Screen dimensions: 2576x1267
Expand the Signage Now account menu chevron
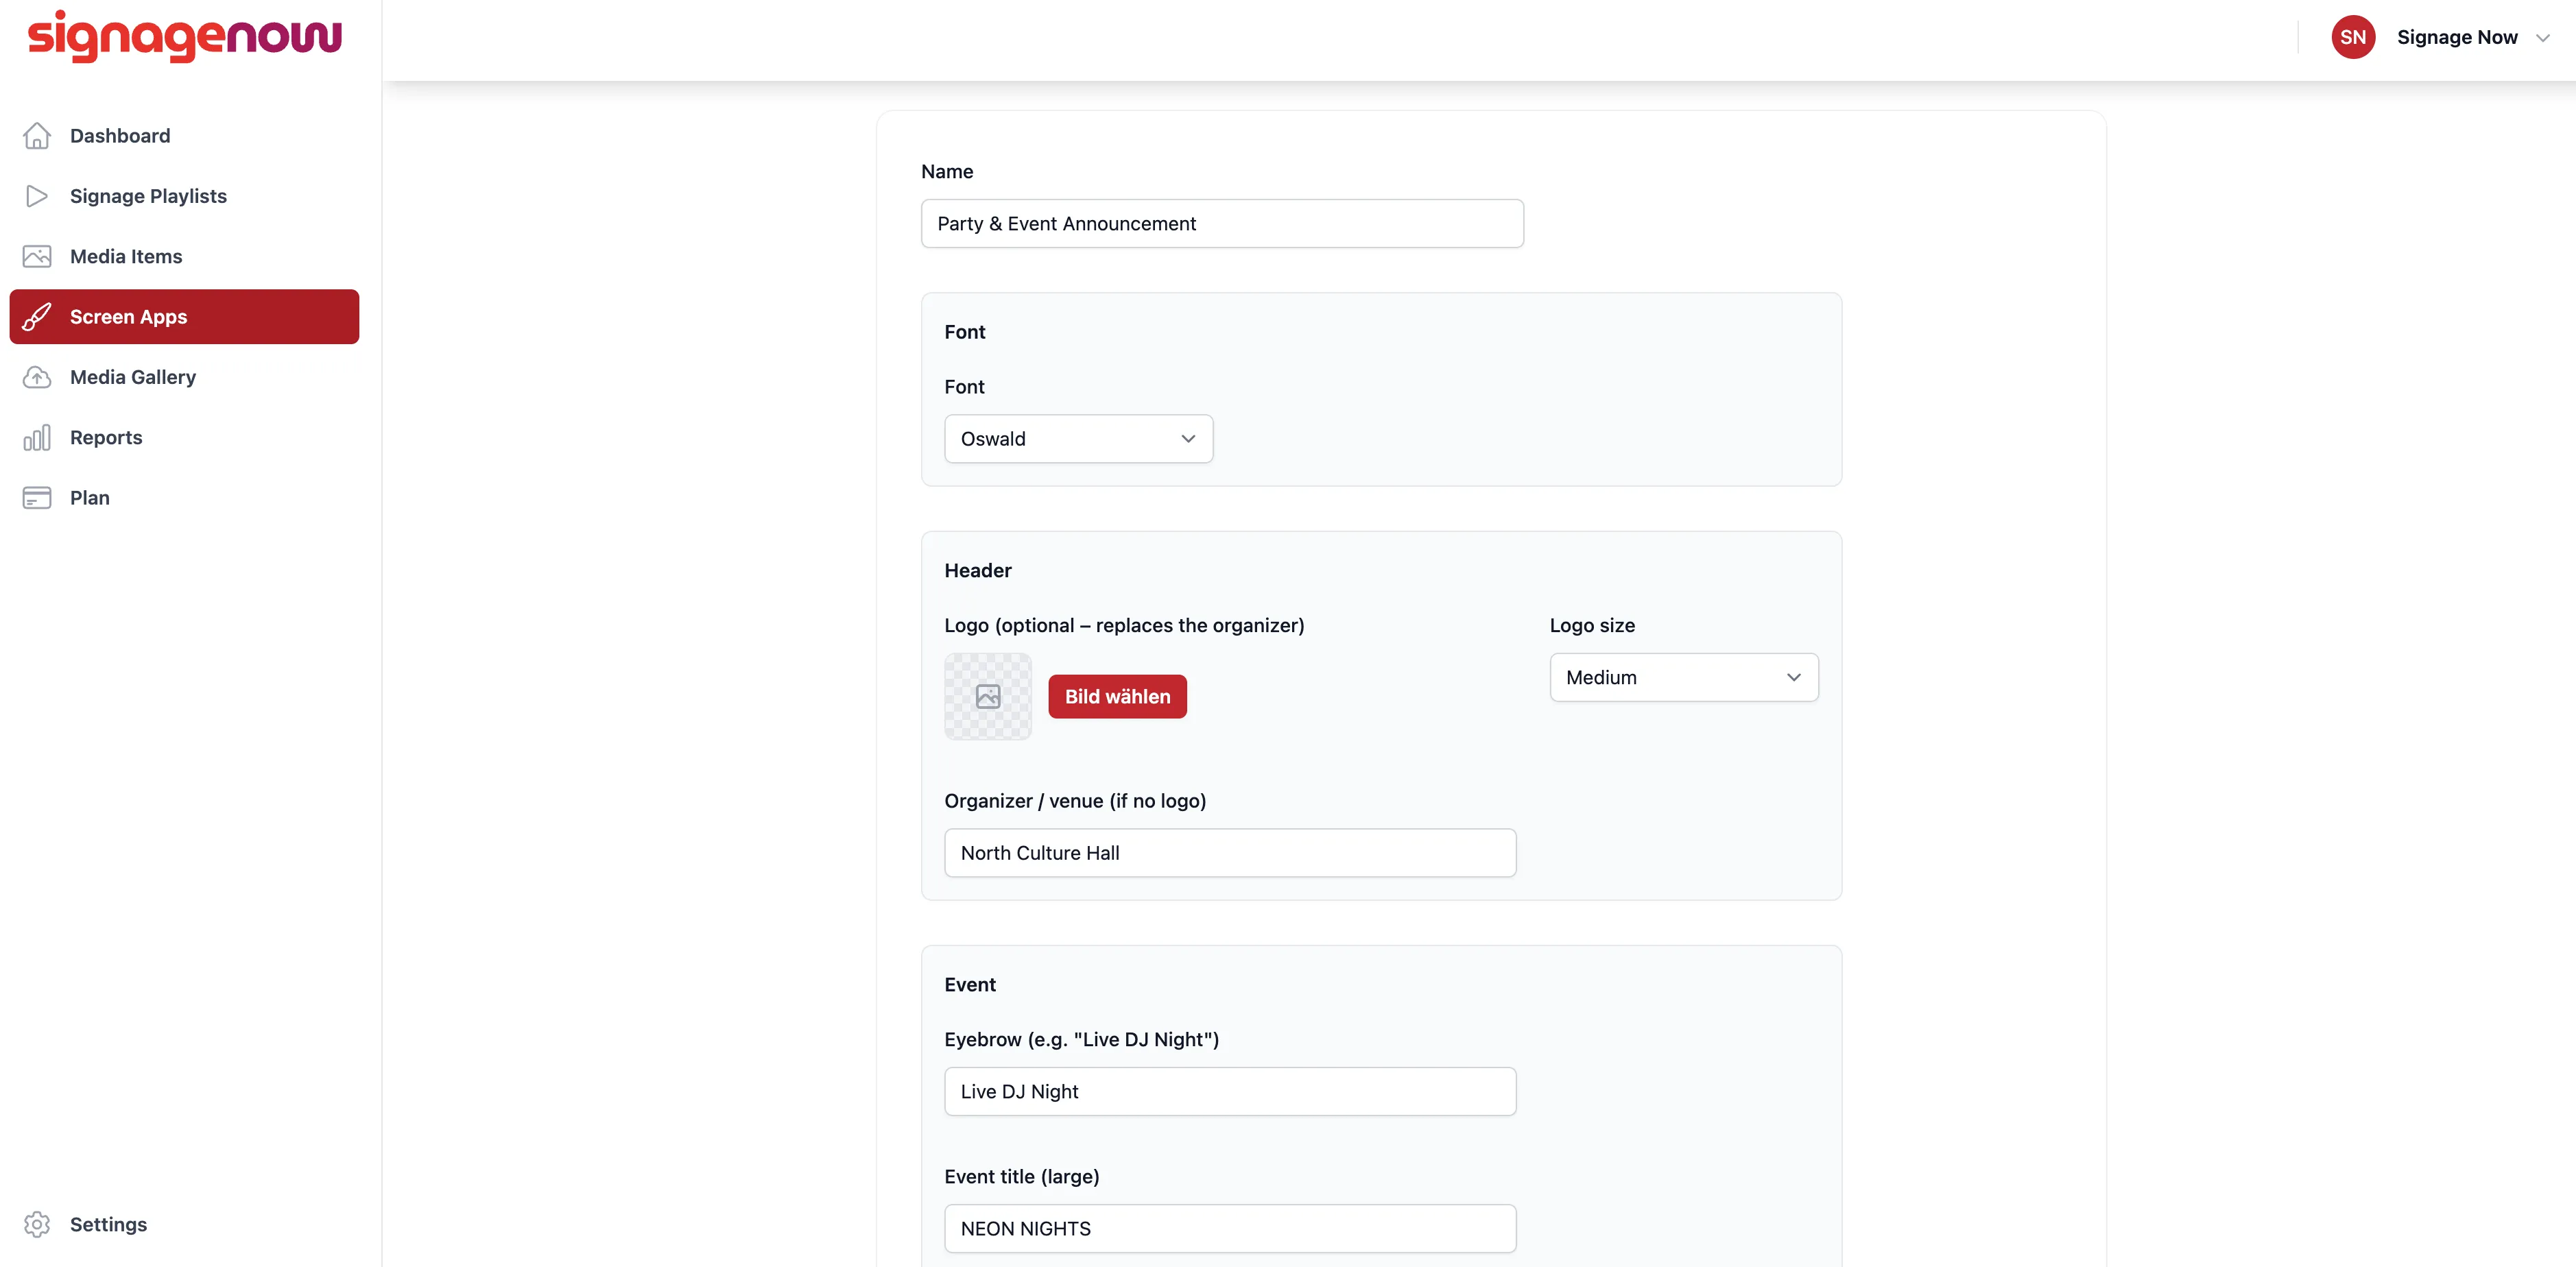(2542, 38)
